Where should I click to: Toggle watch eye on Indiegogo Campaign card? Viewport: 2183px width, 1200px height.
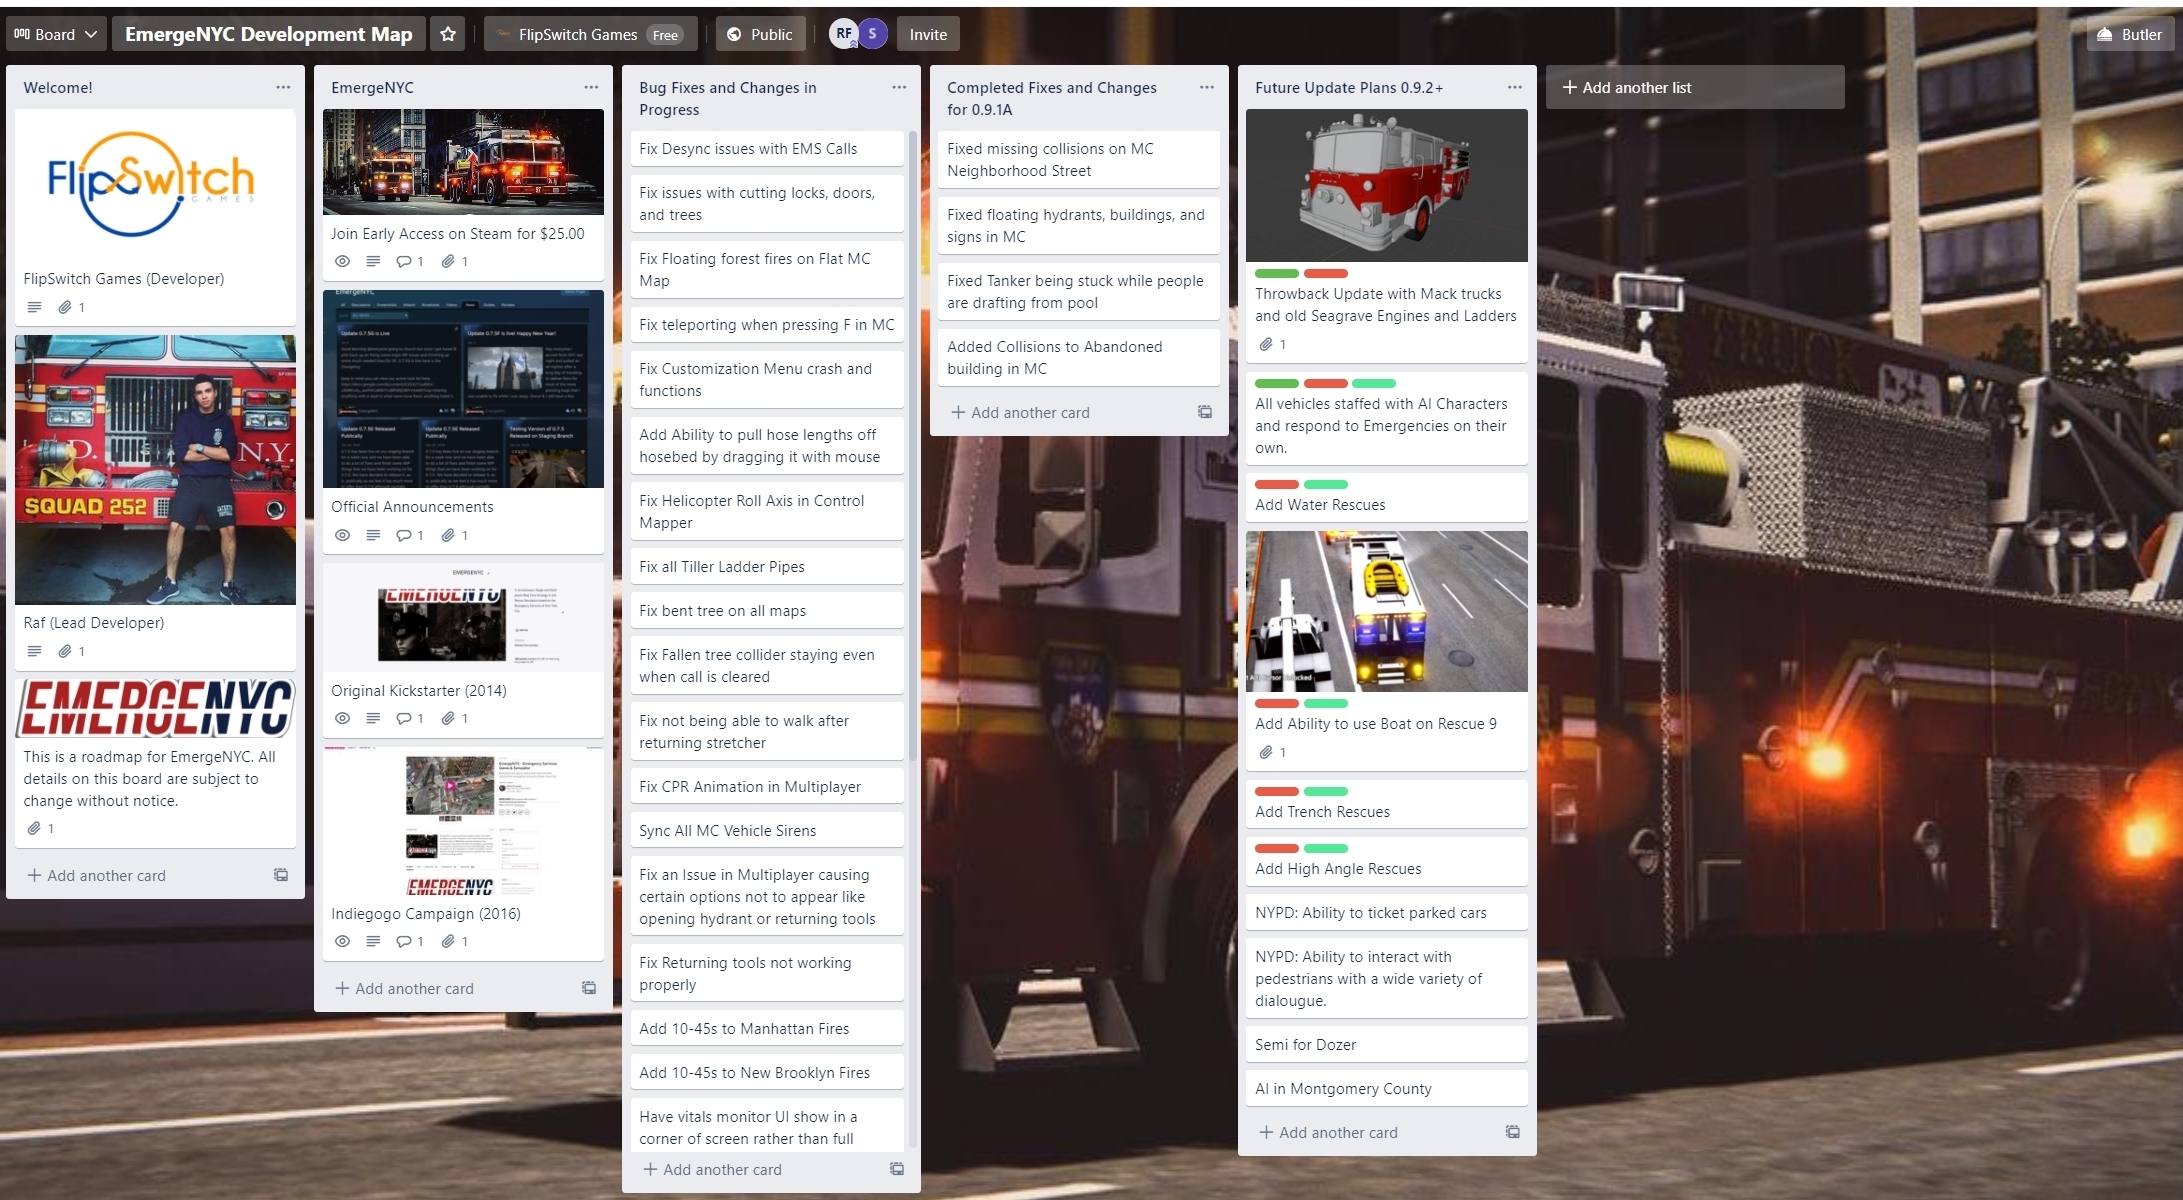pyautogui.click(x=342, y=941)
